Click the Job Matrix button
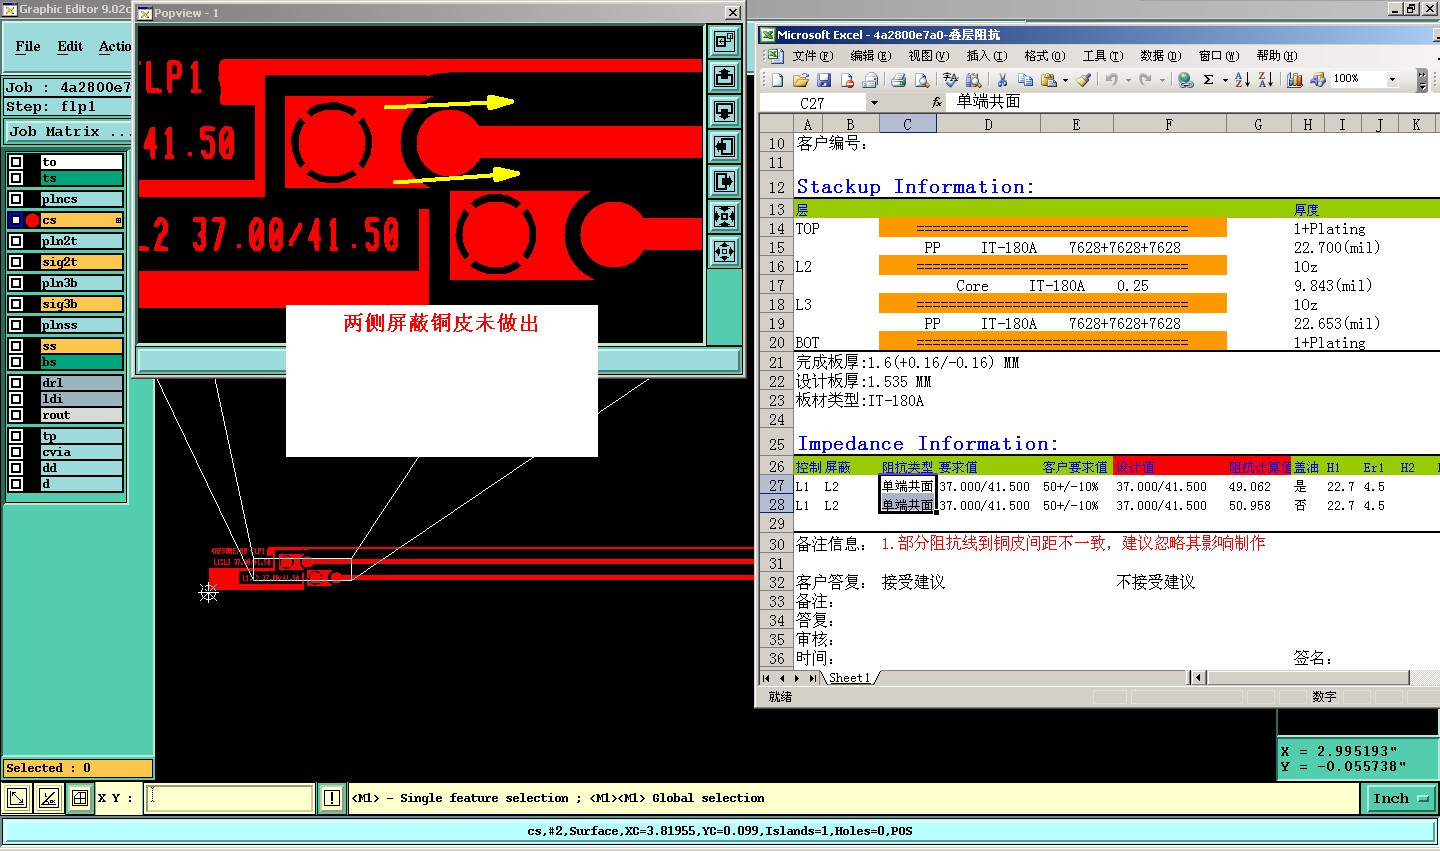 click(68, 131)
